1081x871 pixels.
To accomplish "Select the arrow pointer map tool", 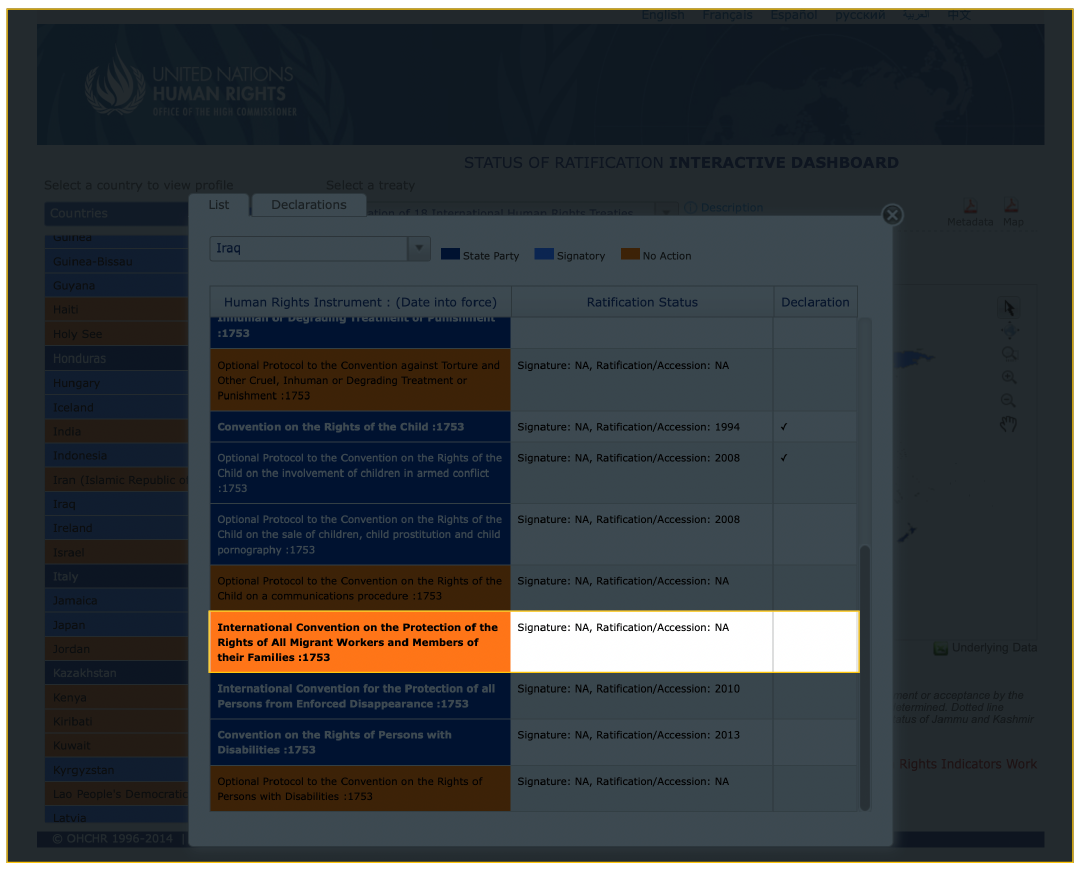I will [x=1009, y=307].
